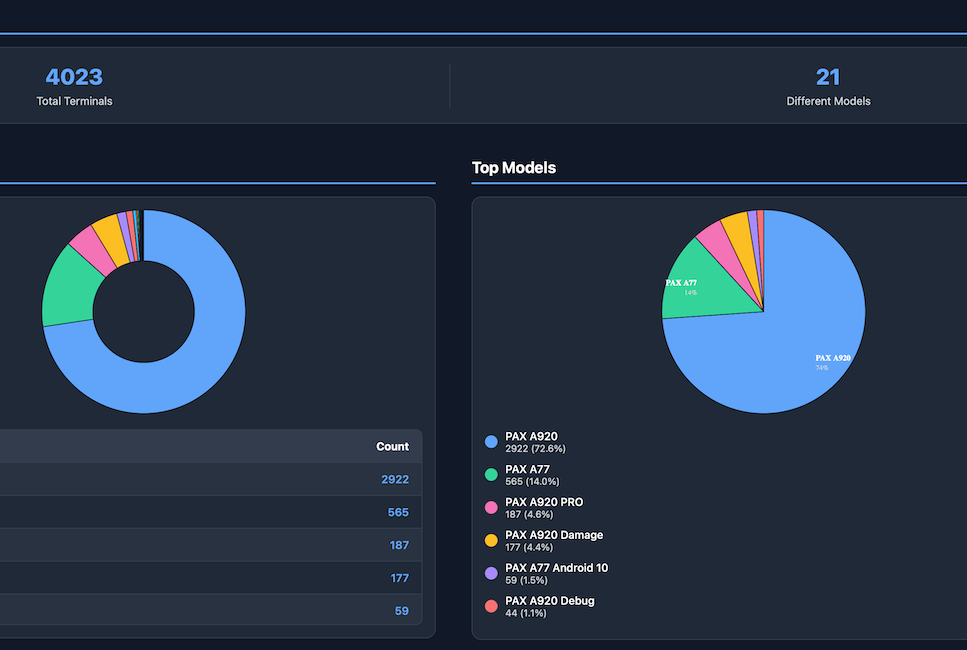Click the PAX A920 label inside the pie chart
The image size is (967, 650).
(x=833, y=358)
